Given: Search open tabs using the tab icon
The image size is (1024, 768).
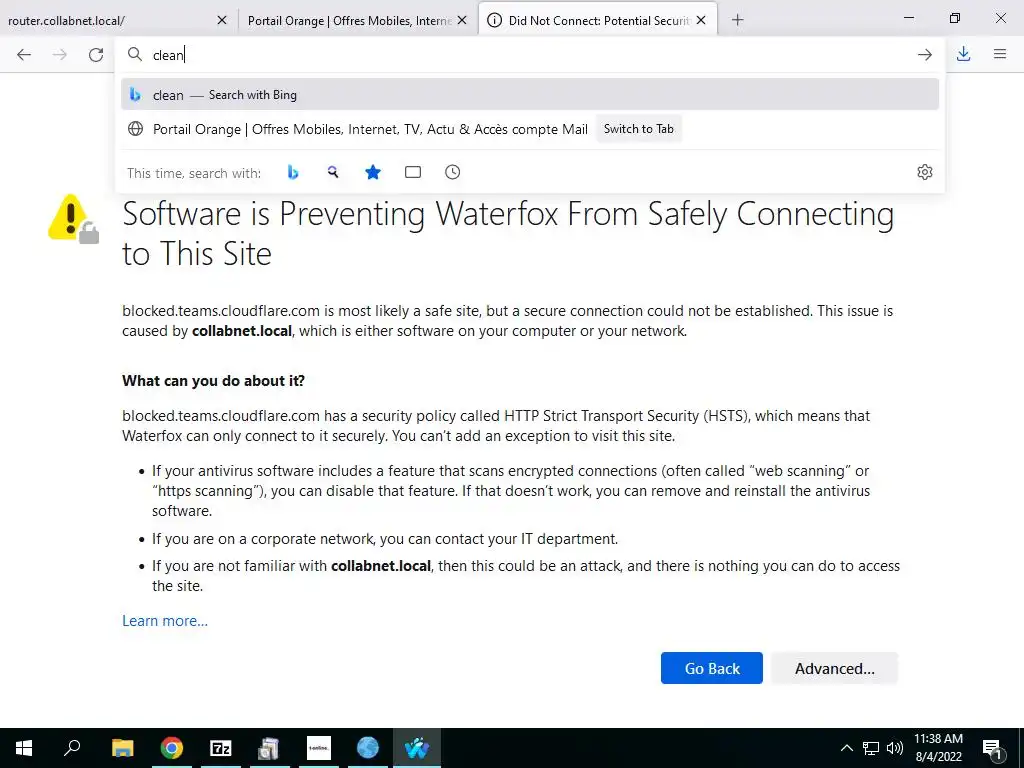Looking at the screenshot, I should pyautogui.click(x=413, y=172).
